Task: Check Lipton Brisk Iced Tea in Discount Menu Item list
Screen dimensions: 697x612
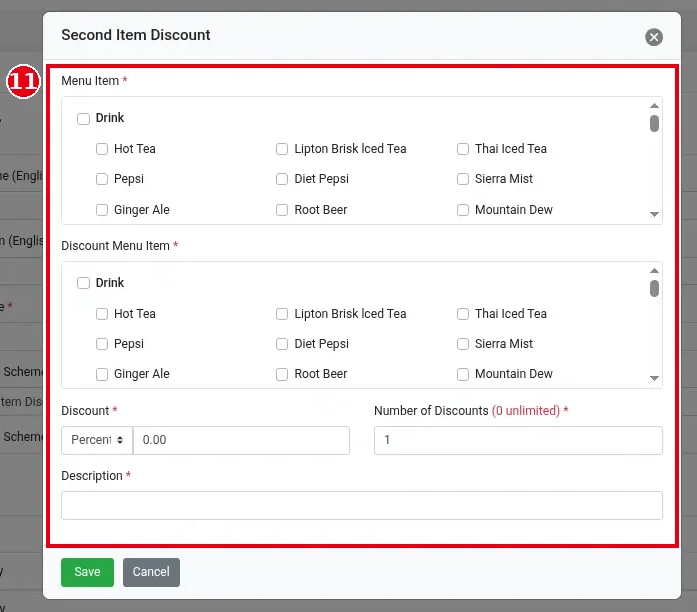Action: [282, 314]
